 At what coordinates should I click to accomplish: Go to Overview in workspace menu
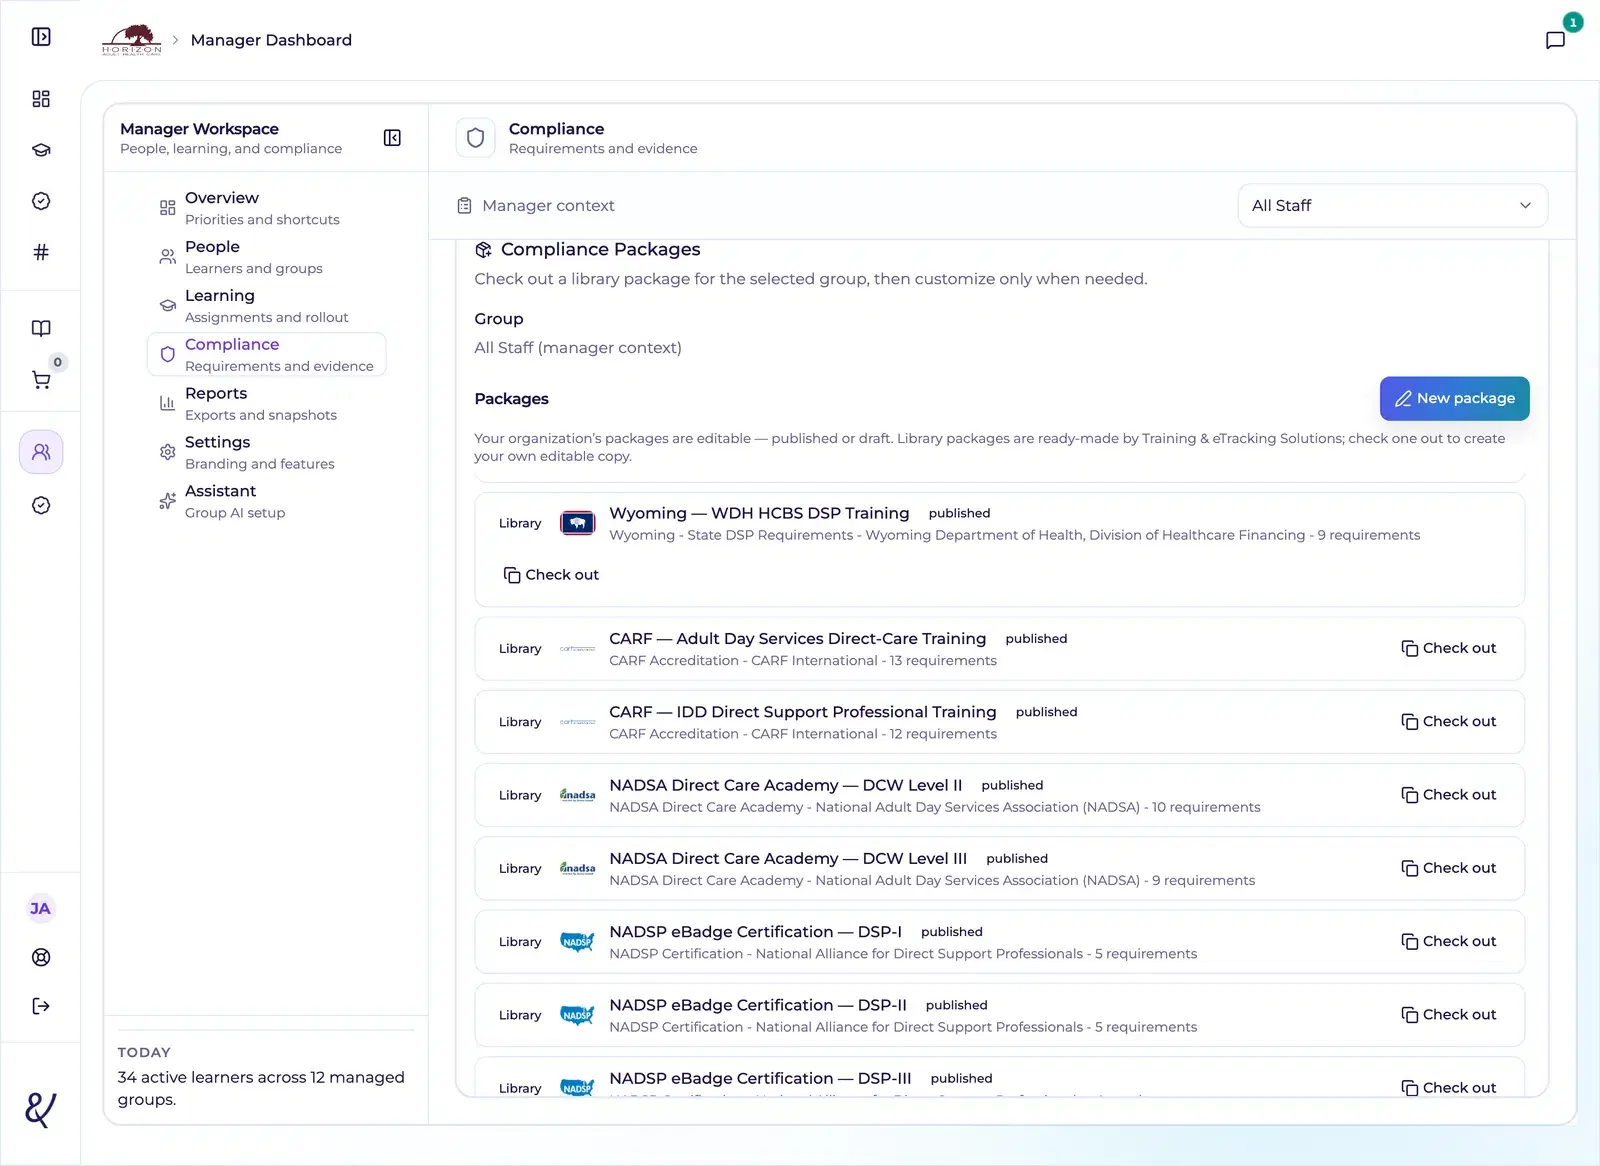(x=266, y=208)
